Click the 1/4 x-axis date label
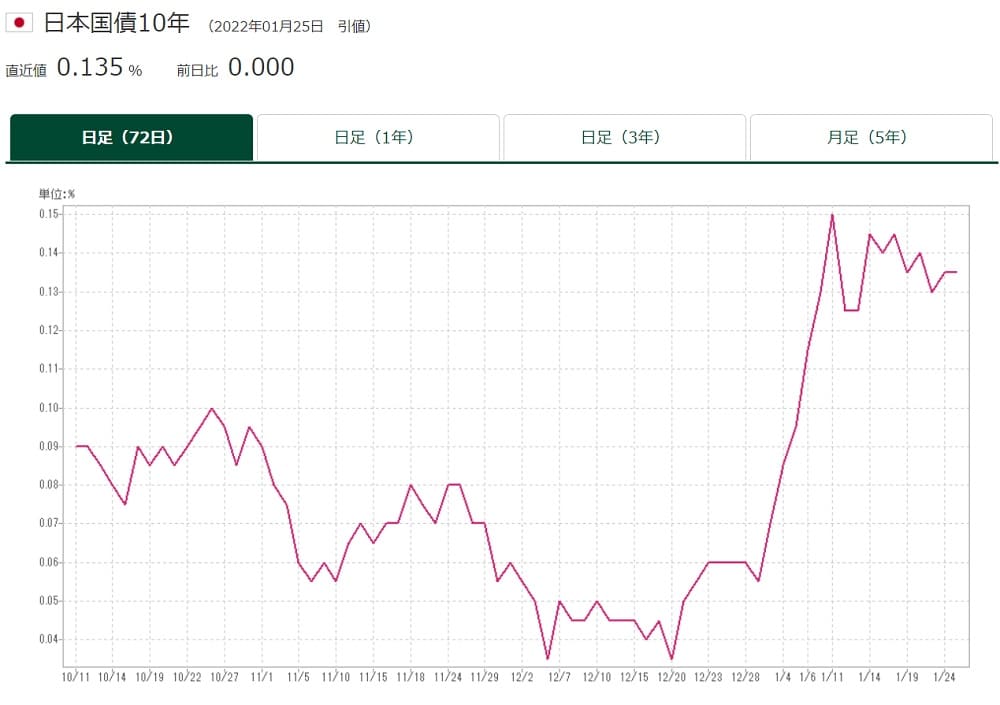This screenshot has width=1000, height=705. [x=783, y=677]
